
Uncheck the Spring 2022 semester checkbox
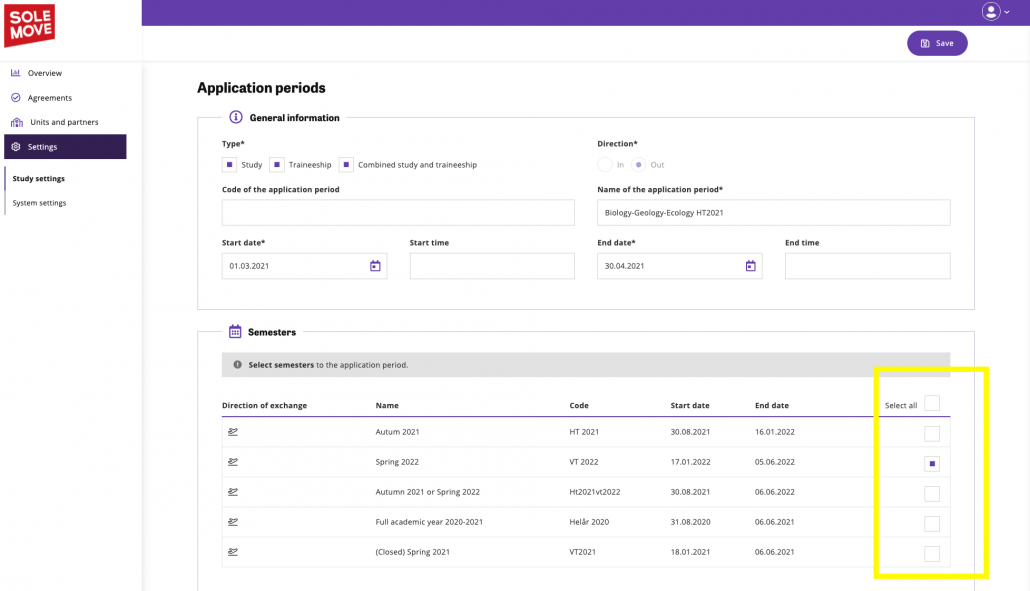click(x=932, y=464)
